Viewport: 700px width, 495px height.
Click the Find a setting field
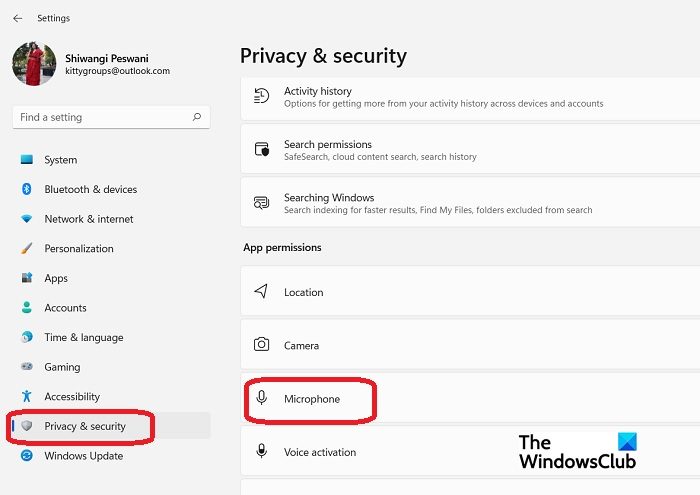tap(111, 117)
